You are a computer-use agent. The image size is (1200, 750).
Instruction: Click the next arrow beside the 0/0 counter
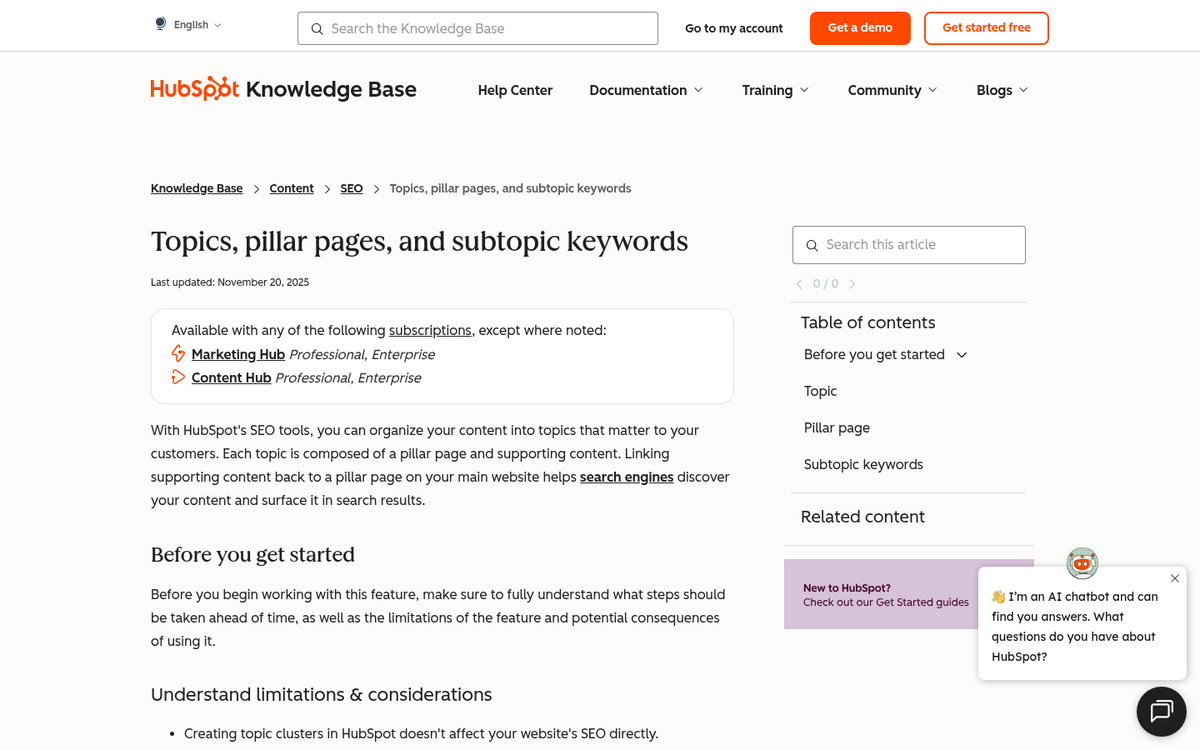[x=852, y=284]
